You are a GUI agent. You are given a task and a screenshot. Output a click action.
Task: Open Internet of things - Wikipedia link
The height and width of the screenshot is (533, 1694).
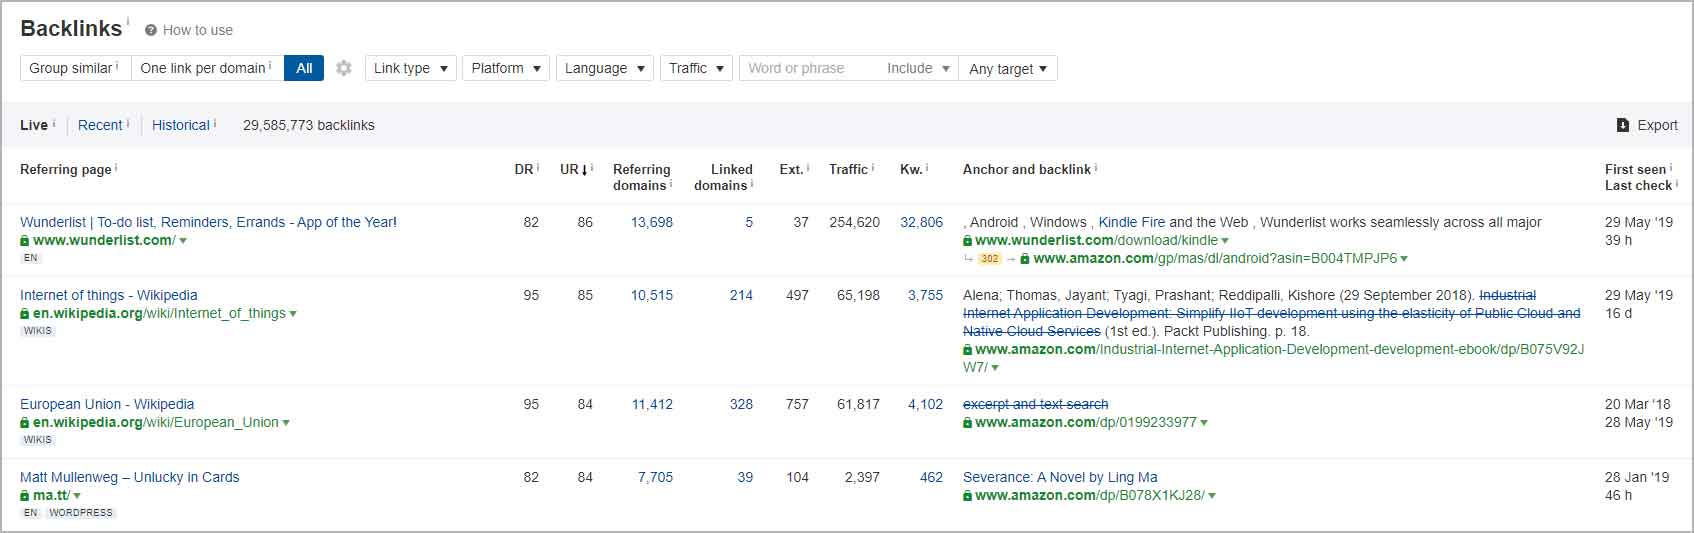(x=109, y=295)
